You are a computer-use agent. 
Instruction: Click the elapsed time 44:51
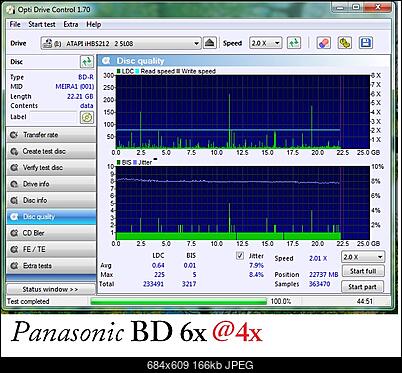coord(365,301)
